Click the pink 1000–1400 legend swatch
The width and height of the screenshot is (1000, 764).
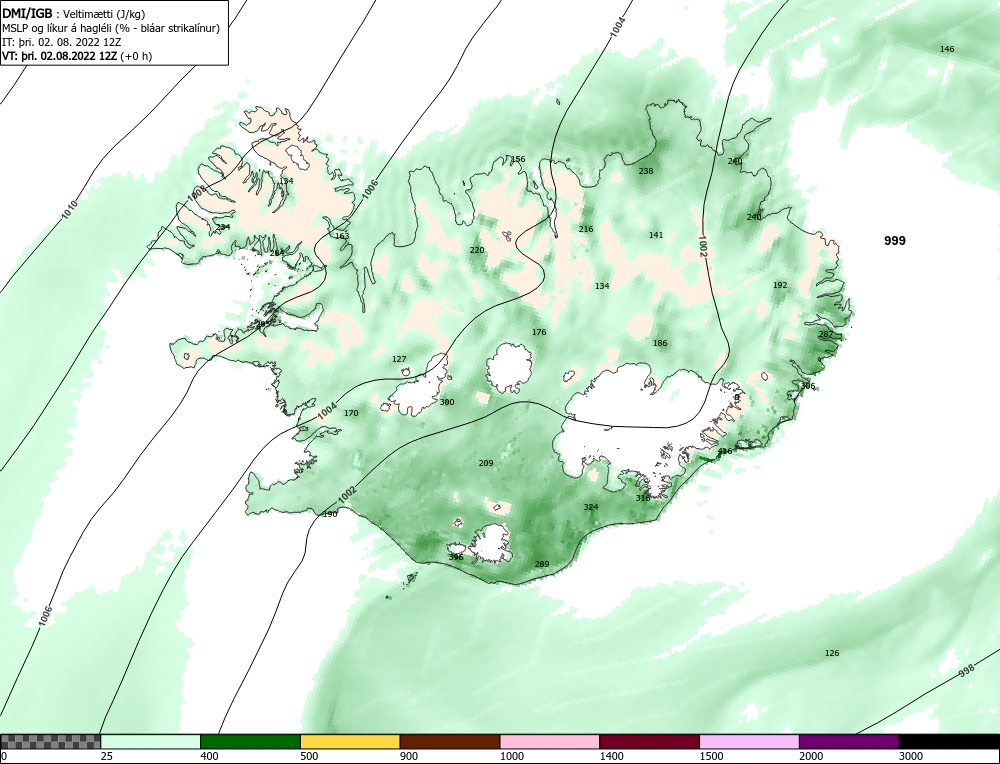coord(550,741)
